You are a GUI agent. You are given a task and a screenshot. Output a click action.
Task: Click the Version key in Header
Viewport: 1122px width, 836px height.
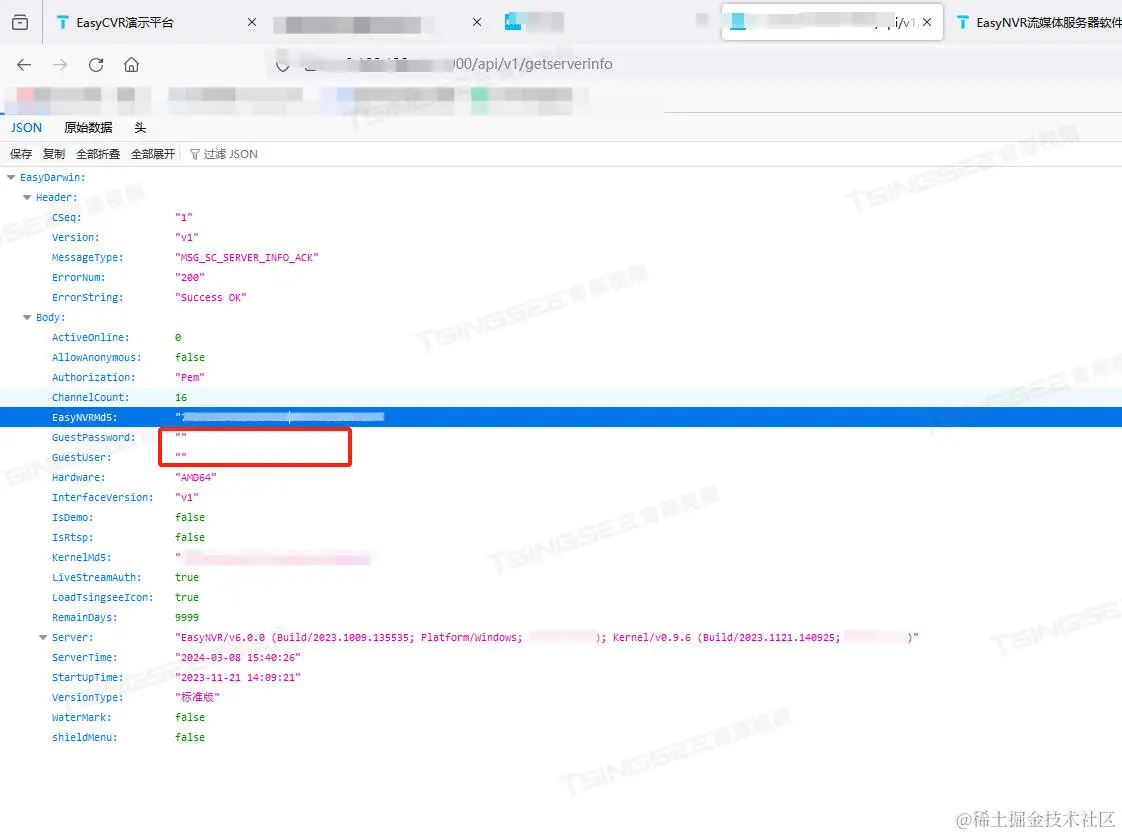[75, 238]
